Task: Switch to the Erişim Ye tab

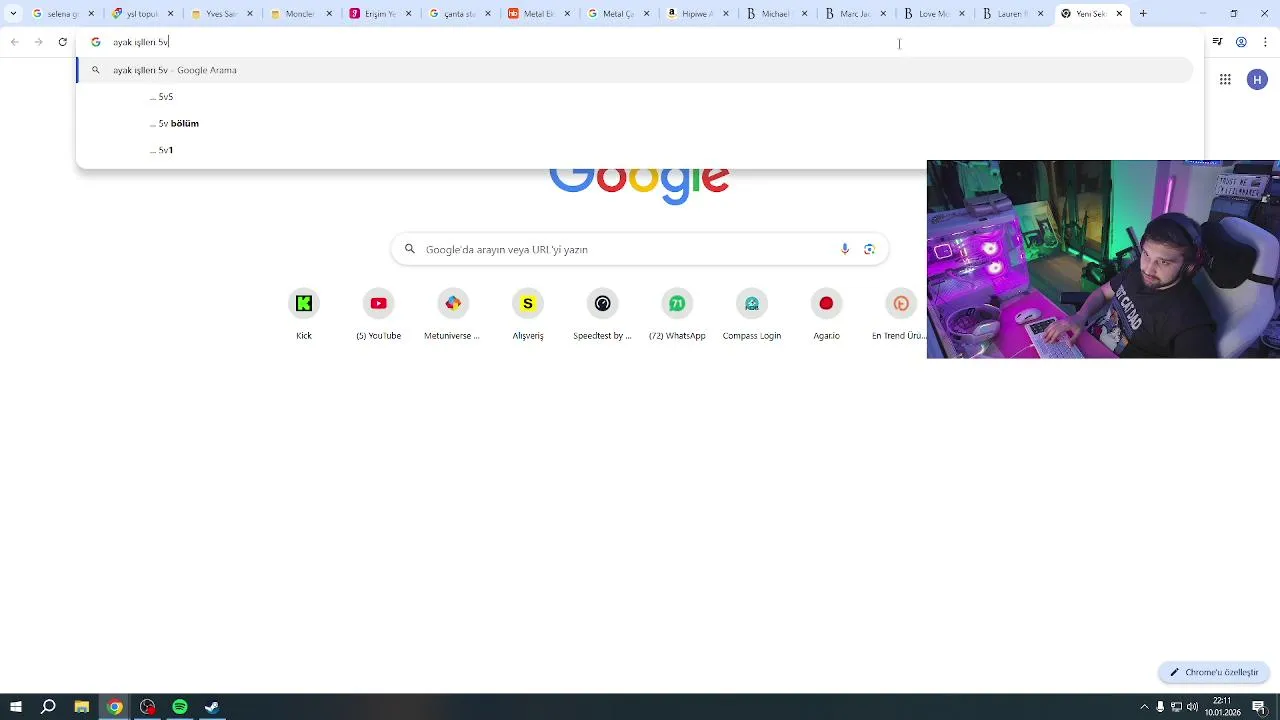Action: [378, 14]
